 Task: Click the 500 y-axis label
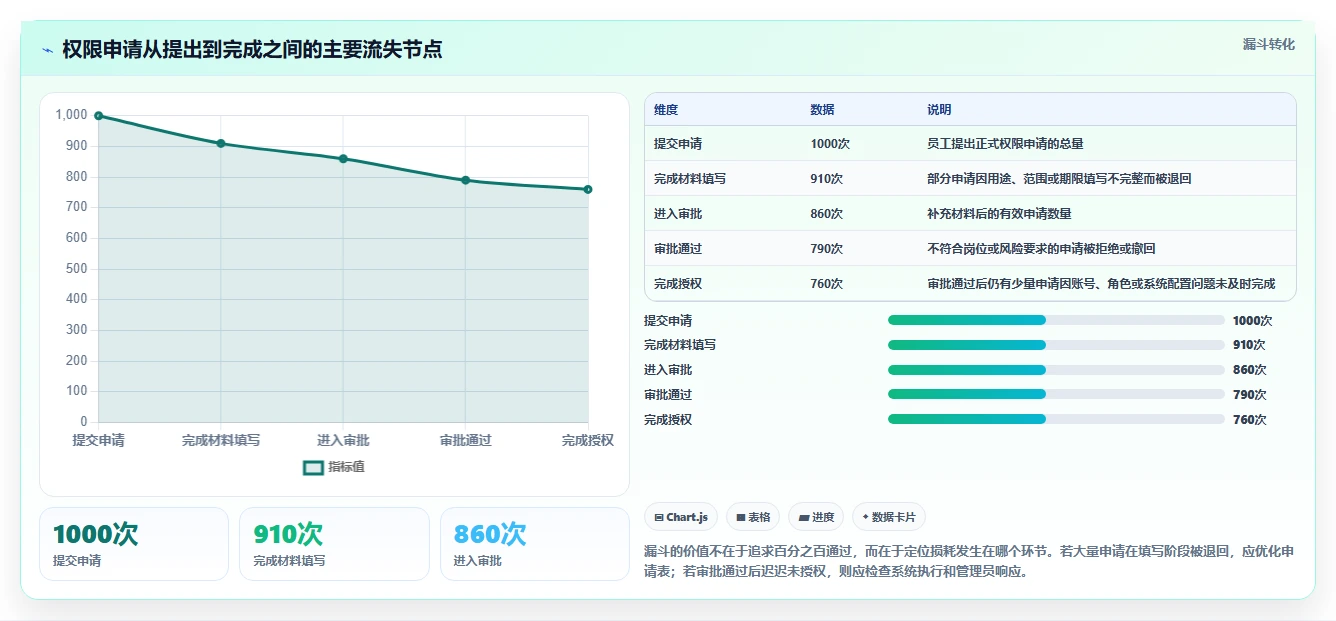[77, 269]
